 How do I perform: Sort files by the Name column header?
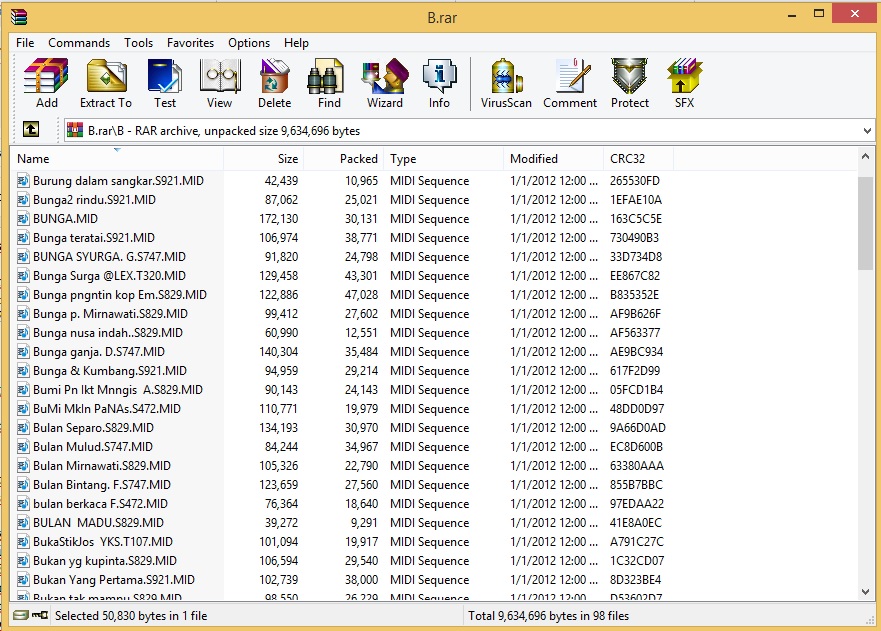click(117, 158)
